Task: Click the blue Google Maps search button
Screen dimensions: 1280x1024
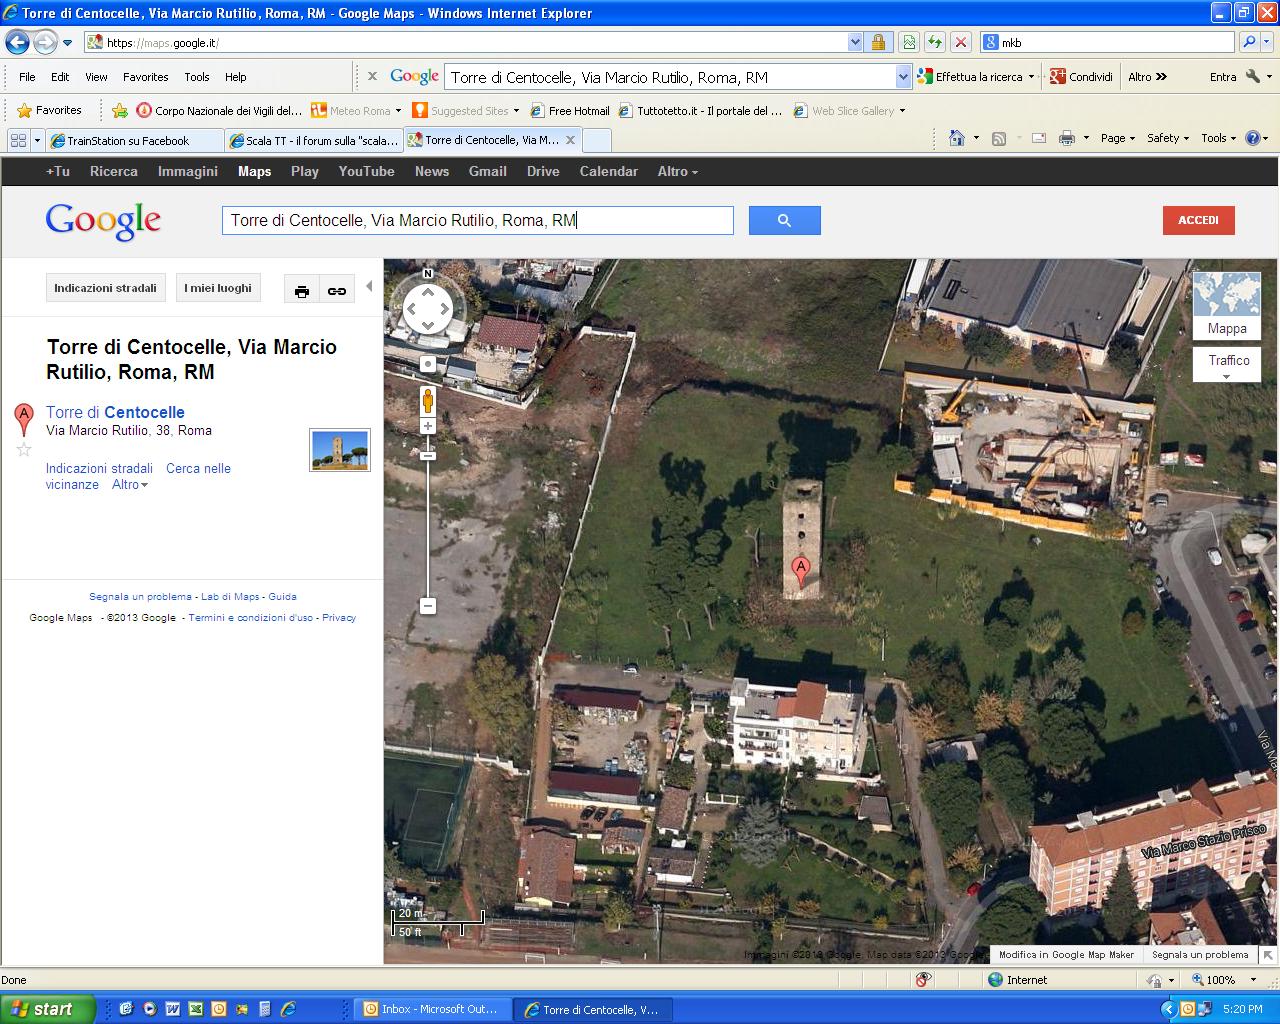Action: [x=784, y=220]
